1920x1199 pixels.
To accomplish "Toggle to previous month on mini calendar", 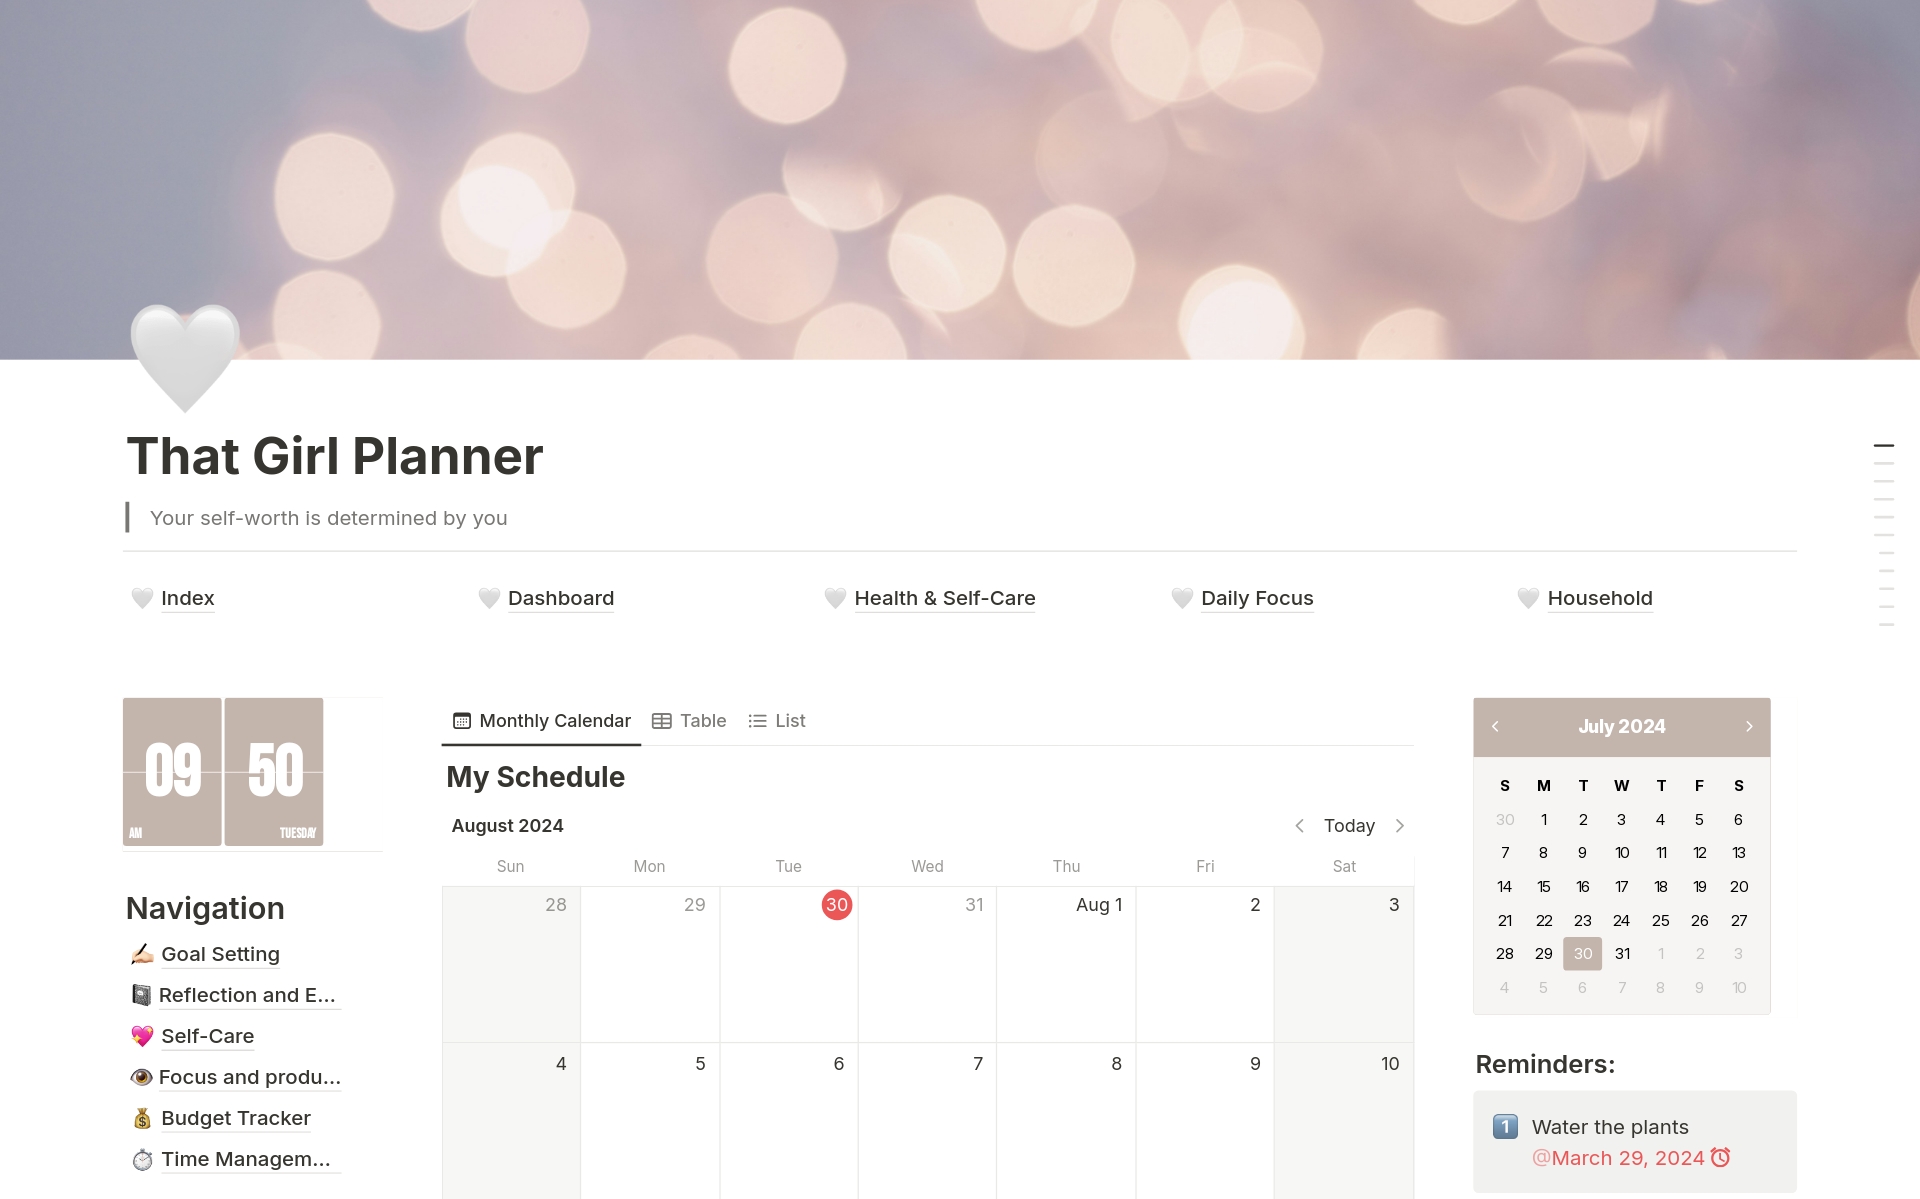I will [1495, 725].
